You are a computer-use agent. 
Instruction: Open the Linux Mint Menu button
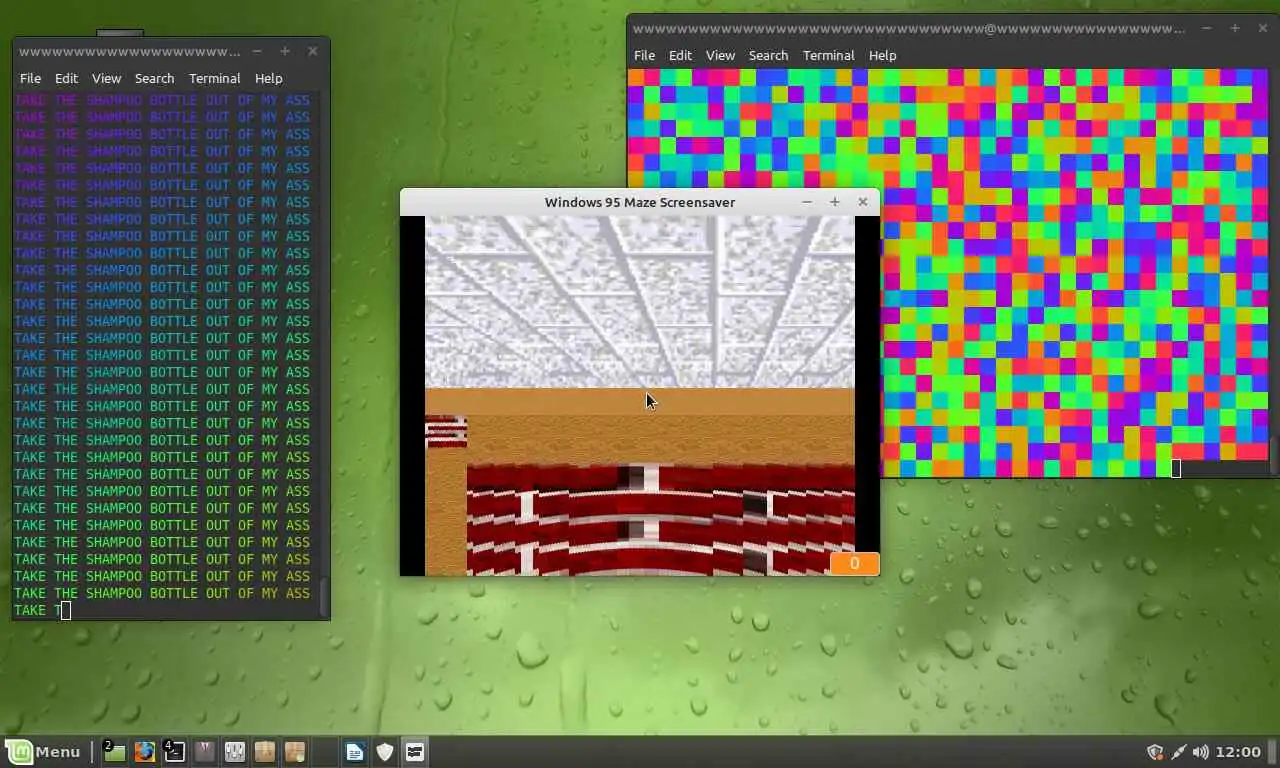tap(43, 752)
